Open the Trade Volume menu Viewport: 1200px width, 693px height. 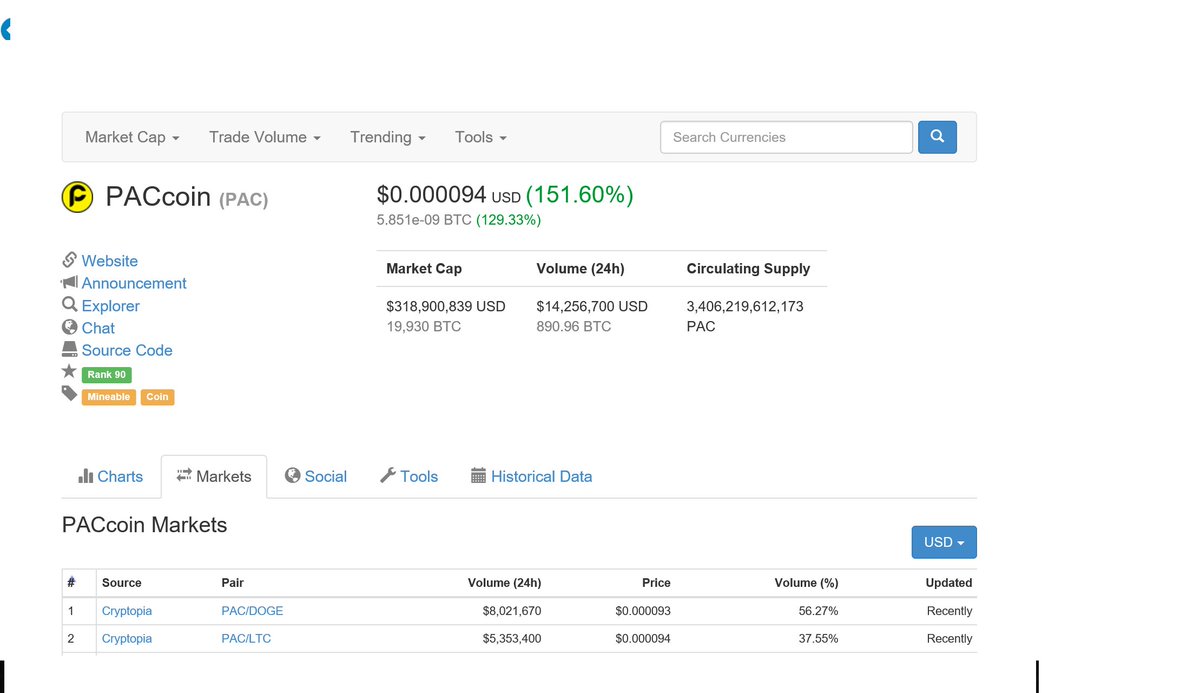263,137
